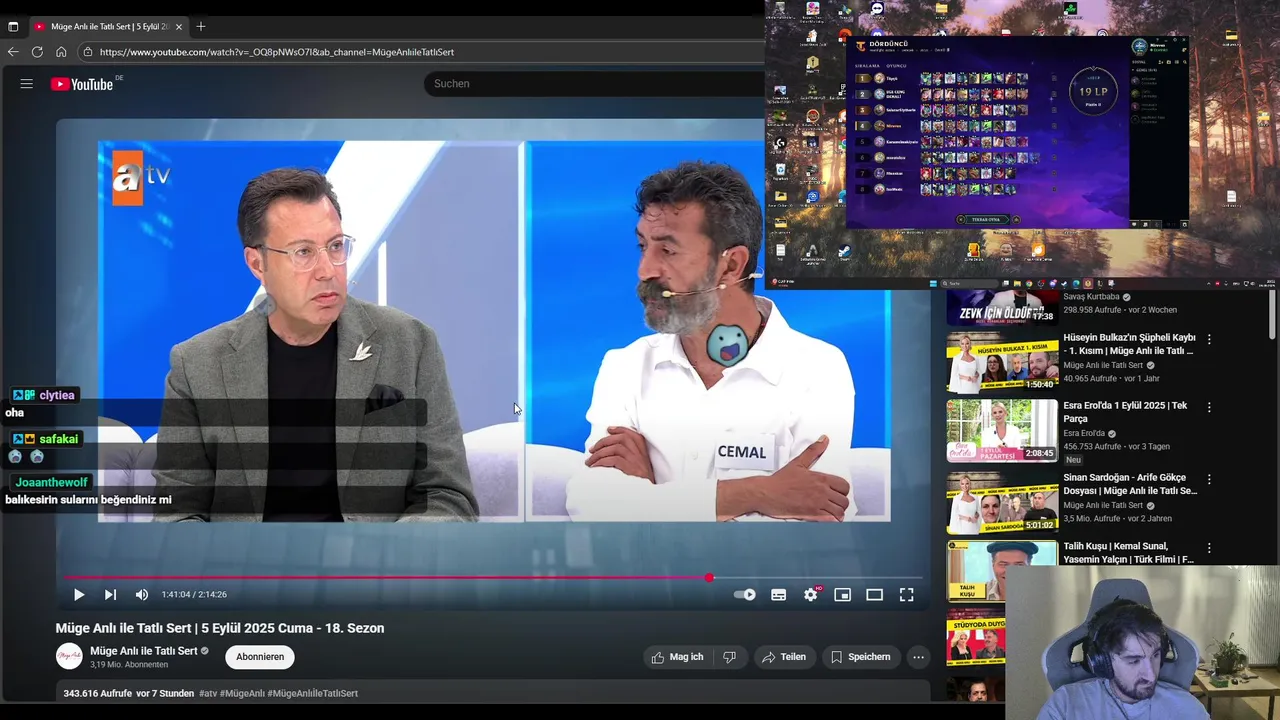Click the video title Müge Anlı ile Tatlı Sert
Image resolution: width=1280 pixels, height=720 pixels.
(220, 628)
